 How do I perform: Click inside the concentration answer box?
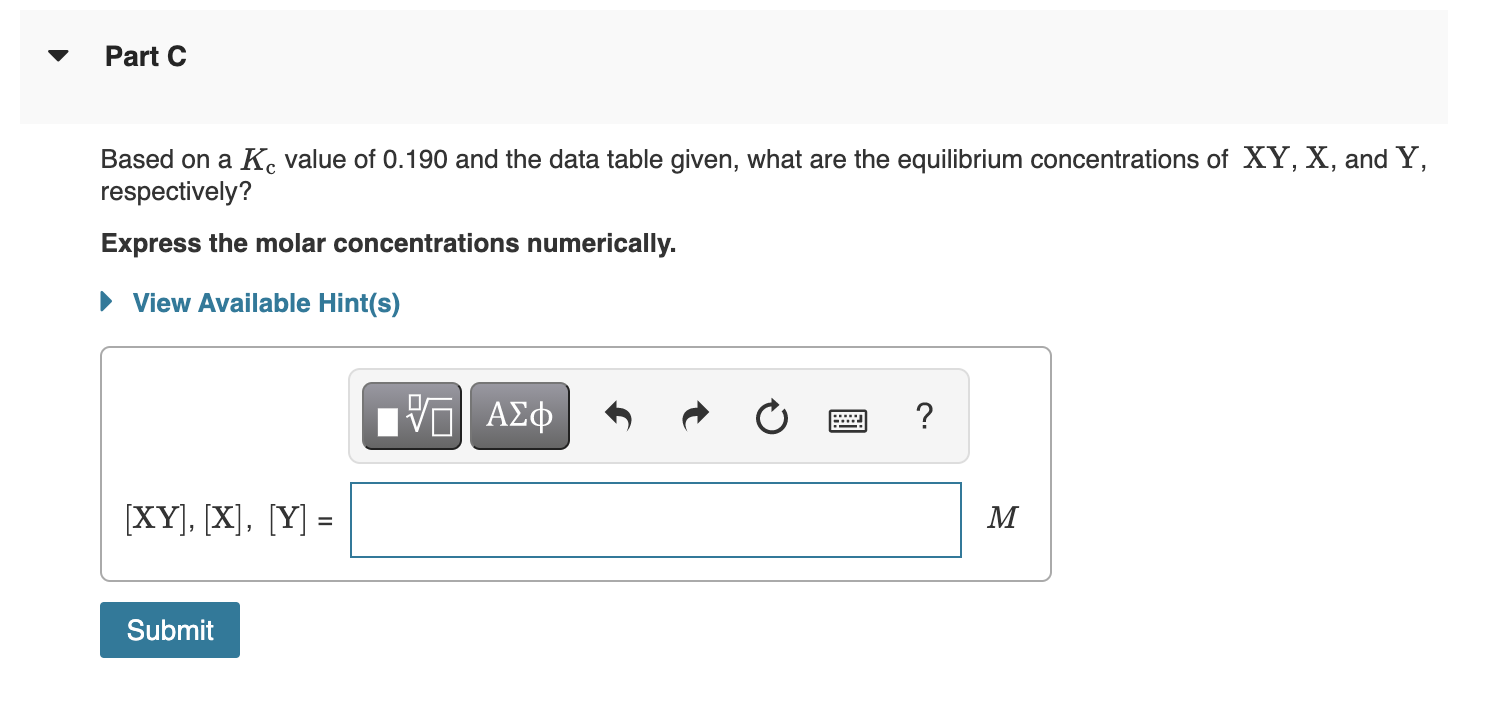coord(655,519)
